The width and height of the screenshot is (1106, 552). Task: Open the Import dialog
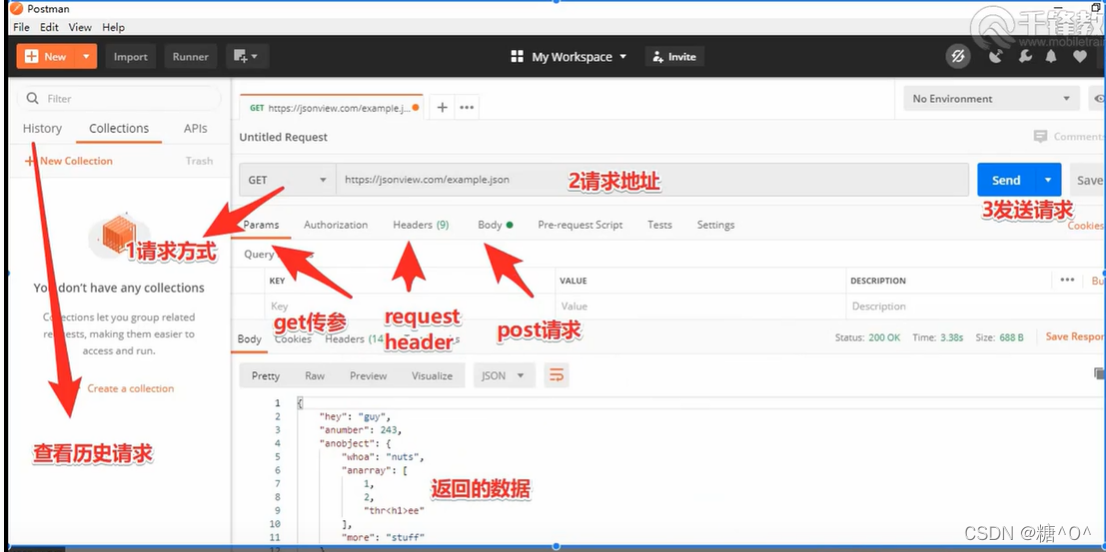point(130,56)
